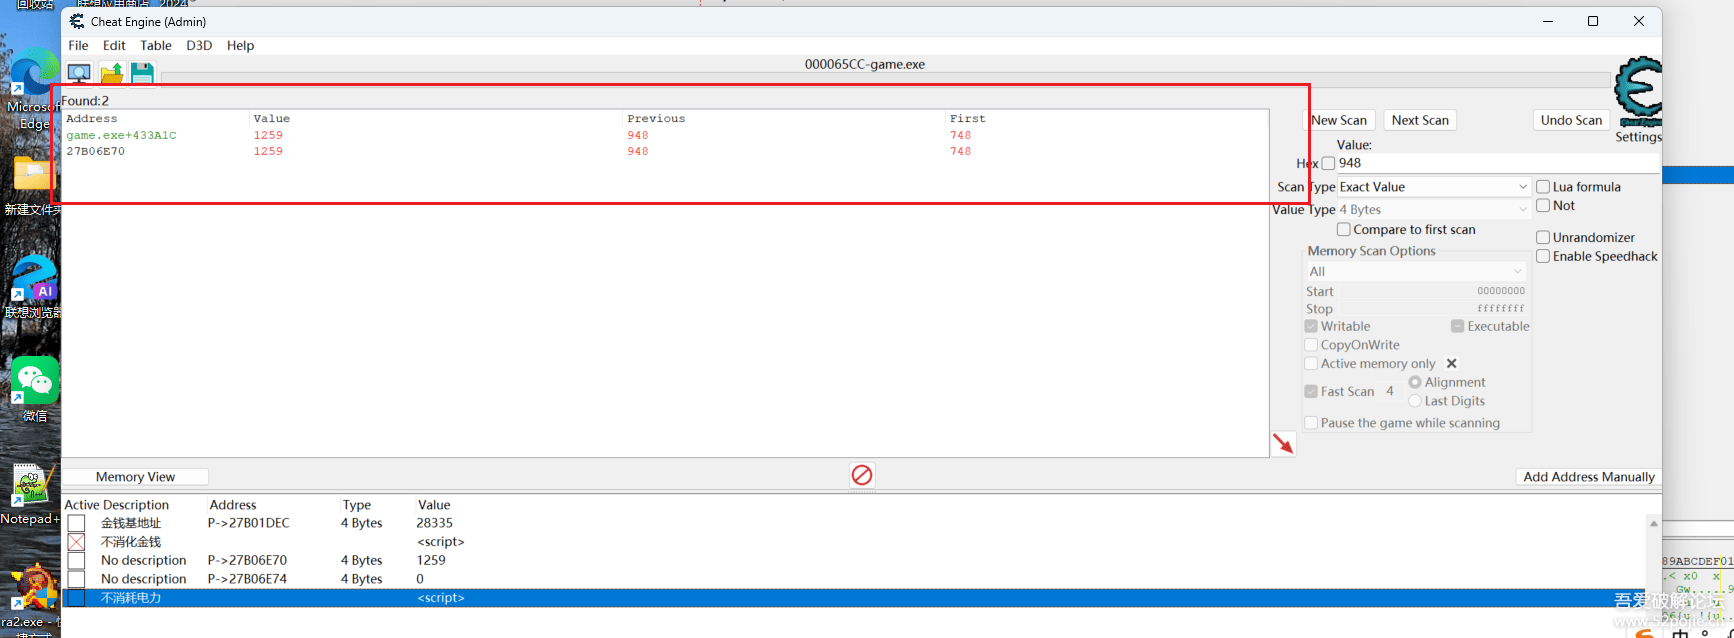Toggle the Not checkbox
Viewport: 1734px width, 638px height.
pyautogui.click(x=1543, y=206)
